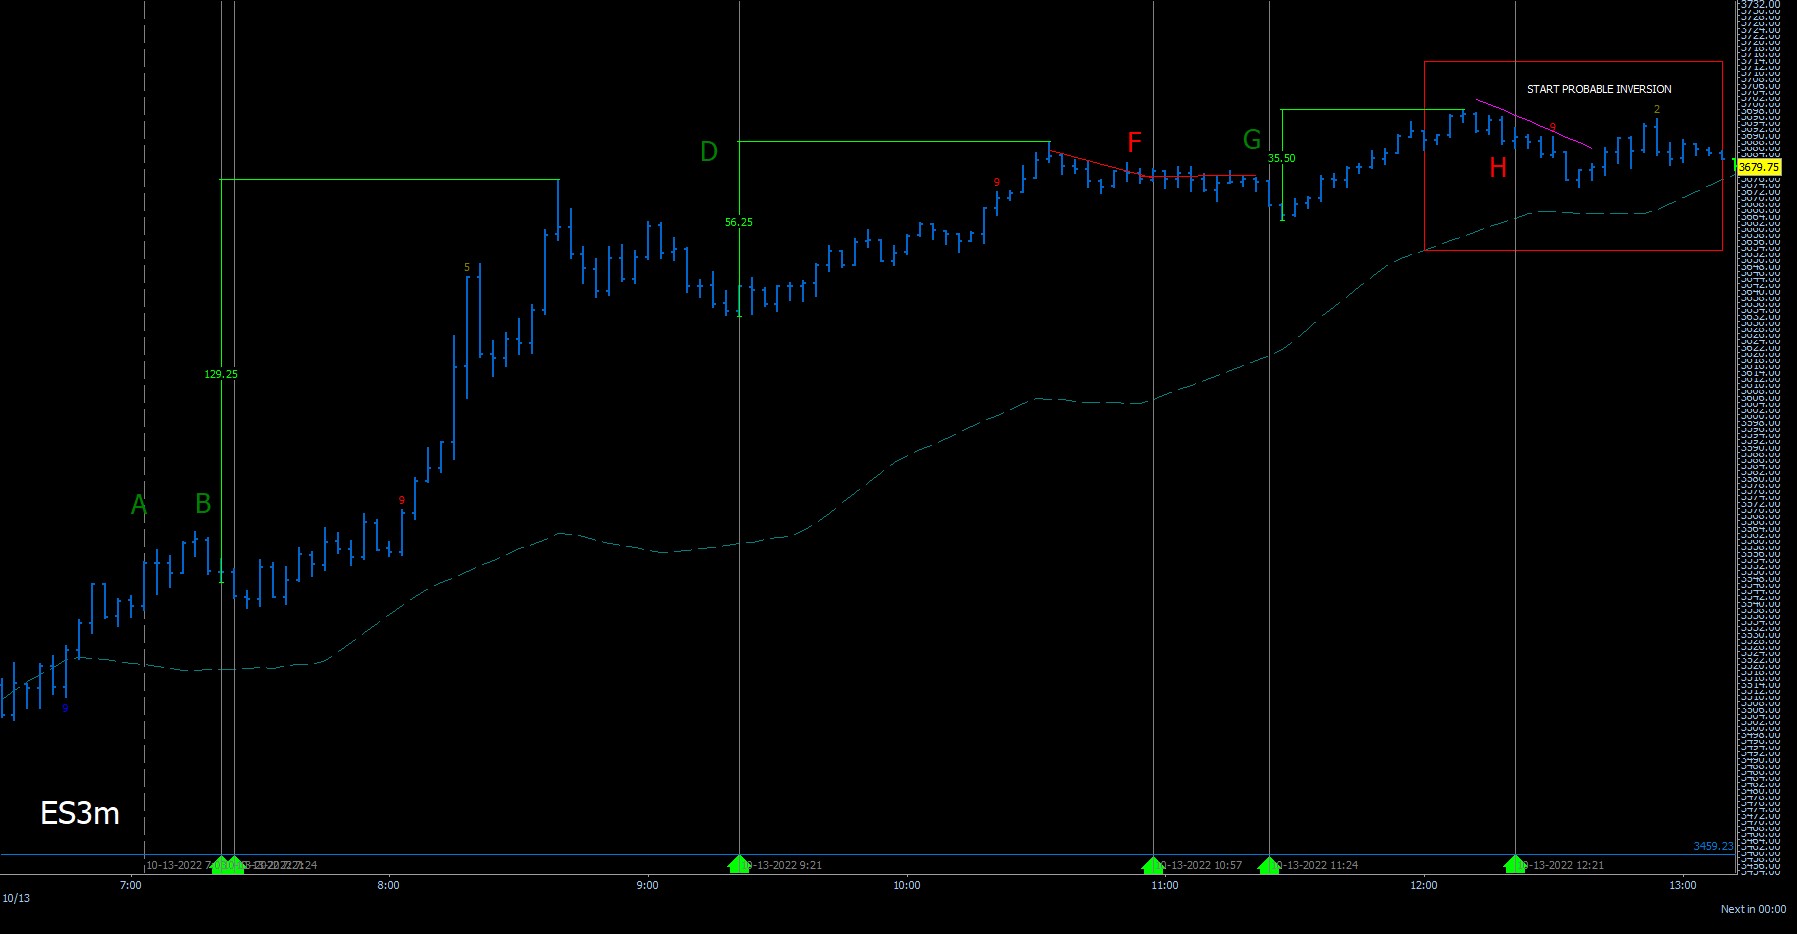This screenshot has height=934, width=1797.
Task: Select the green letter G label
Action: point(1252,139)
